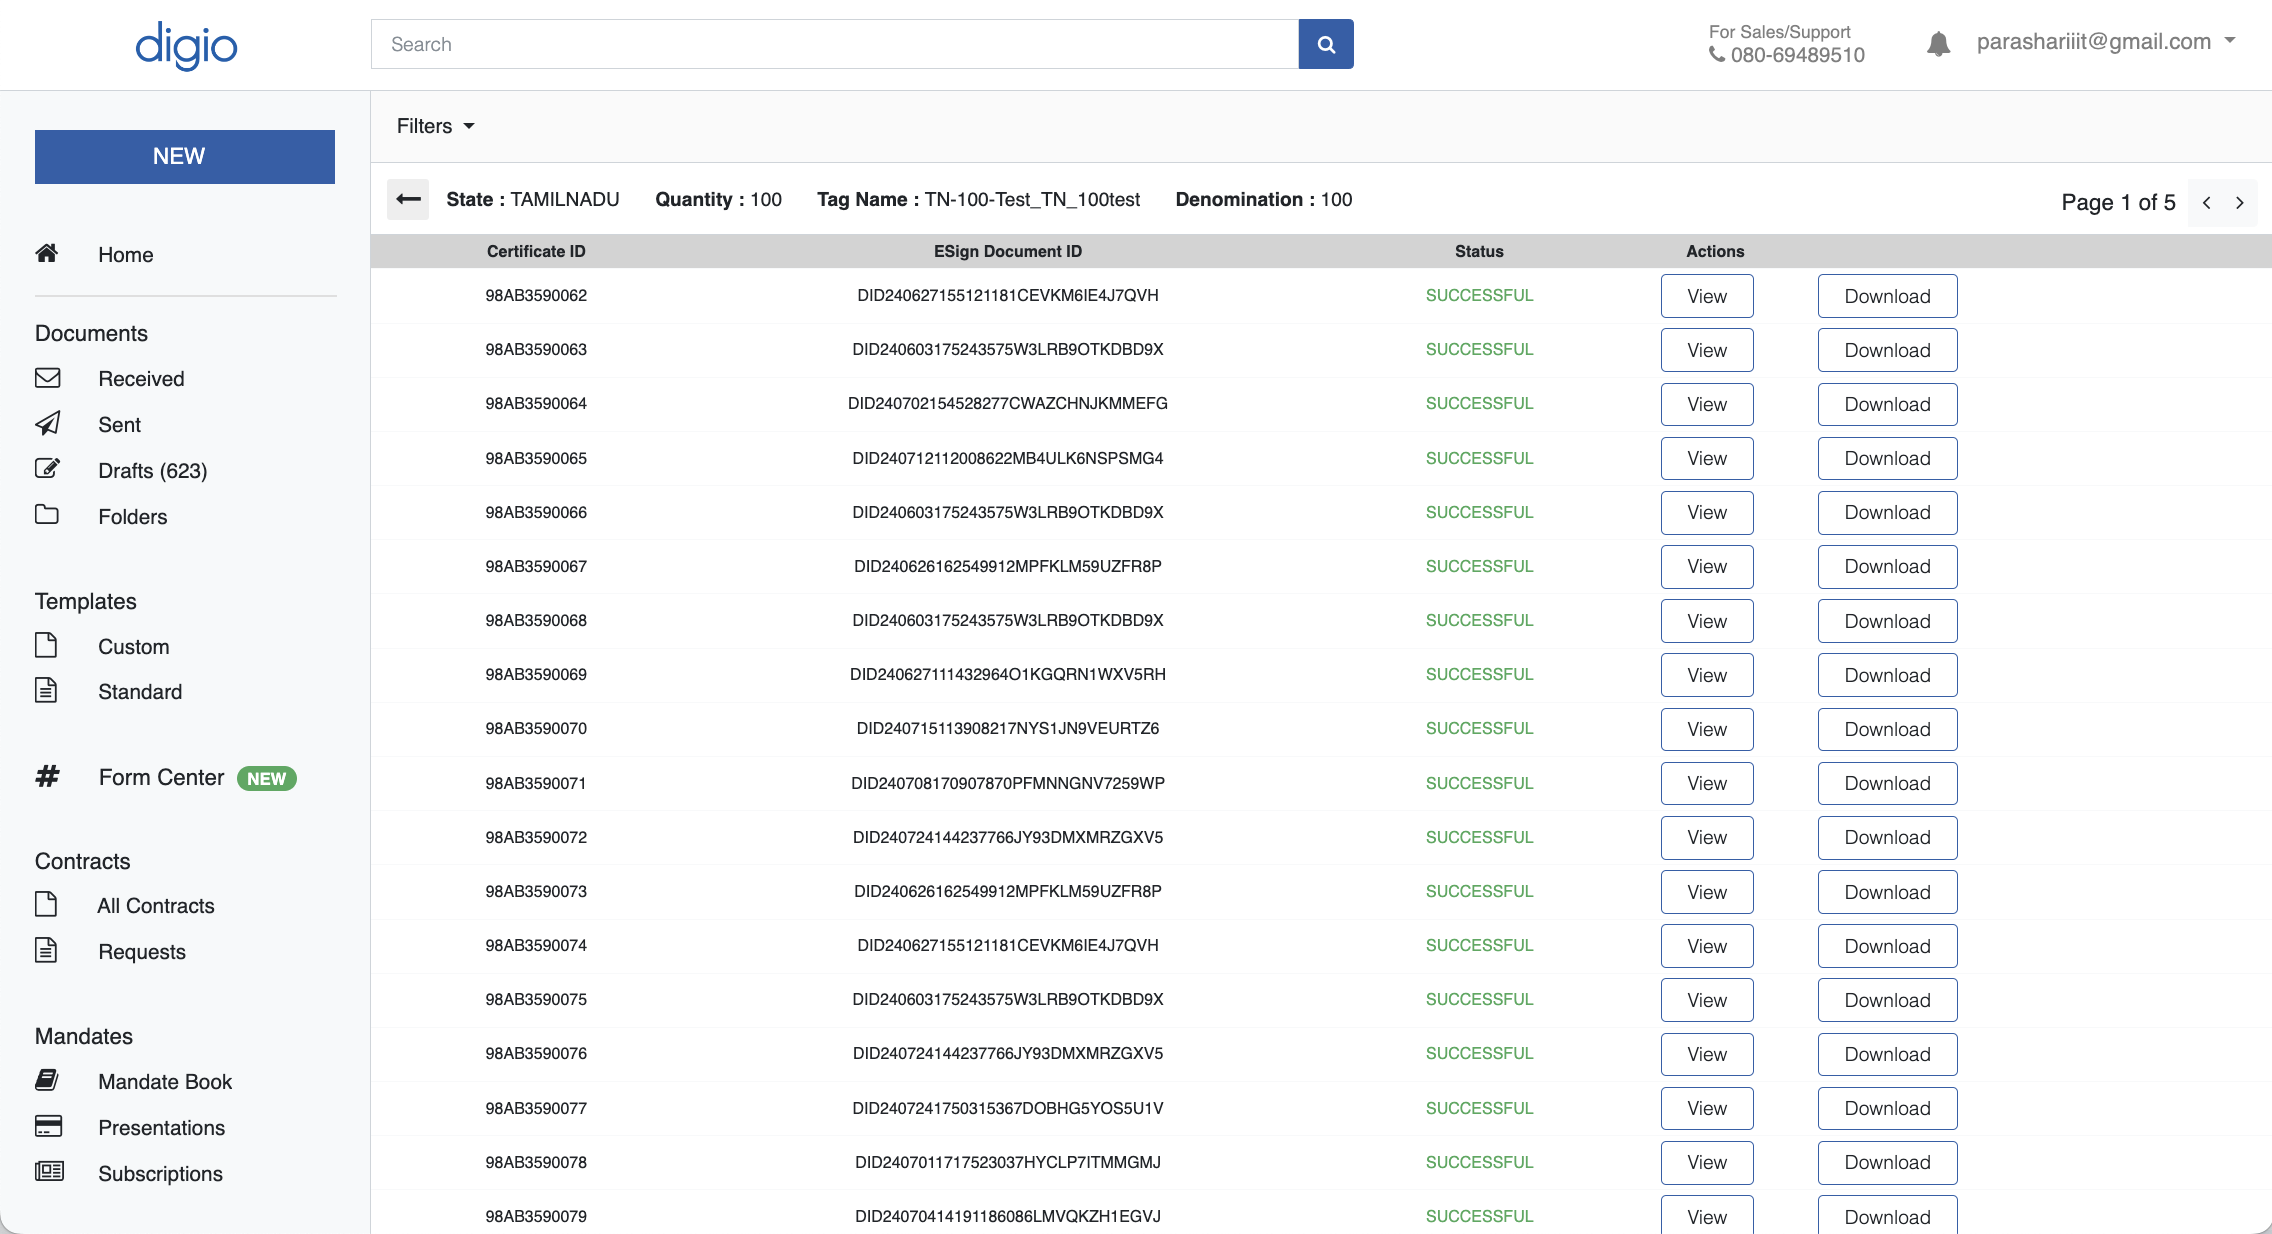Click the back arrow beside State
2272x1234 pixels.
(x=408, y=199)
